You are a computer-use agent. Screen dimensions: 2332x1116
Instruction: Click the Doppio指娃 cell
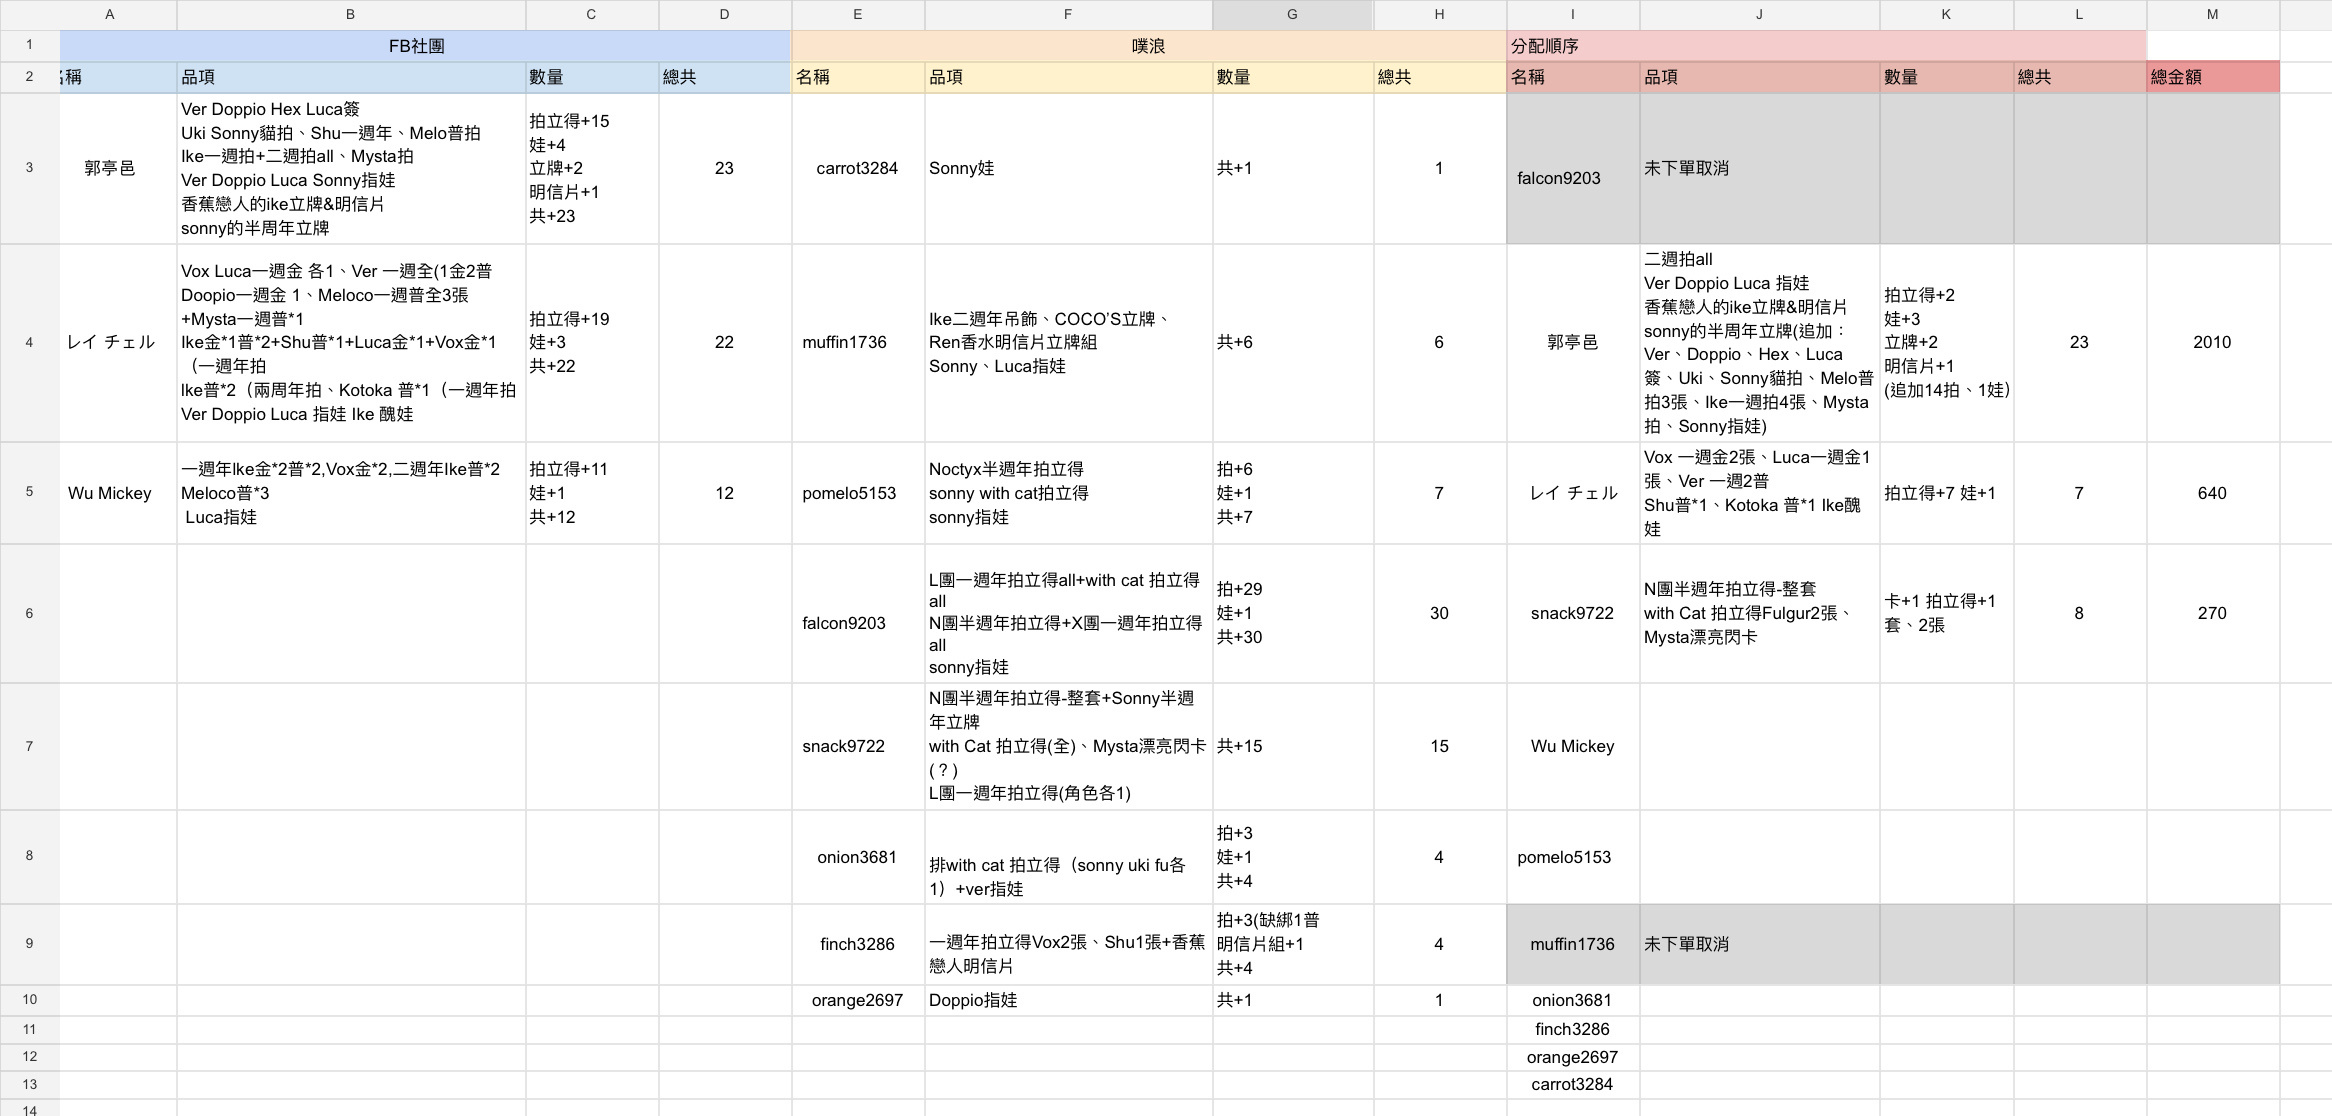pos(1068,1000)
